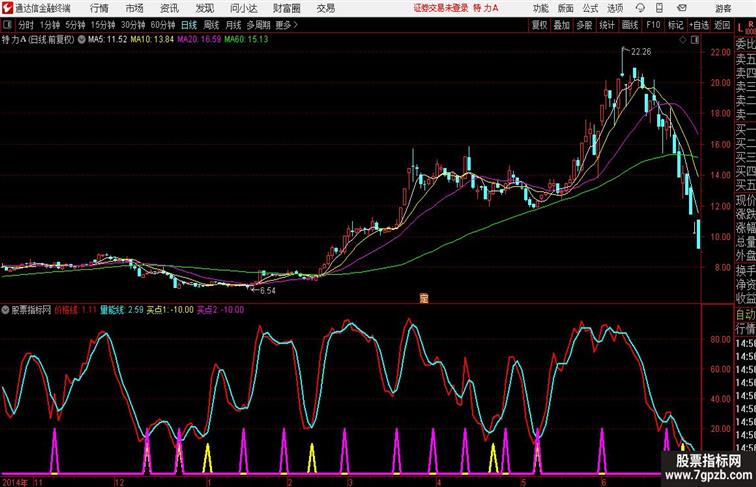Open the 问小达 menu
This screenshot has width=756, height=487.
(243, 8)
